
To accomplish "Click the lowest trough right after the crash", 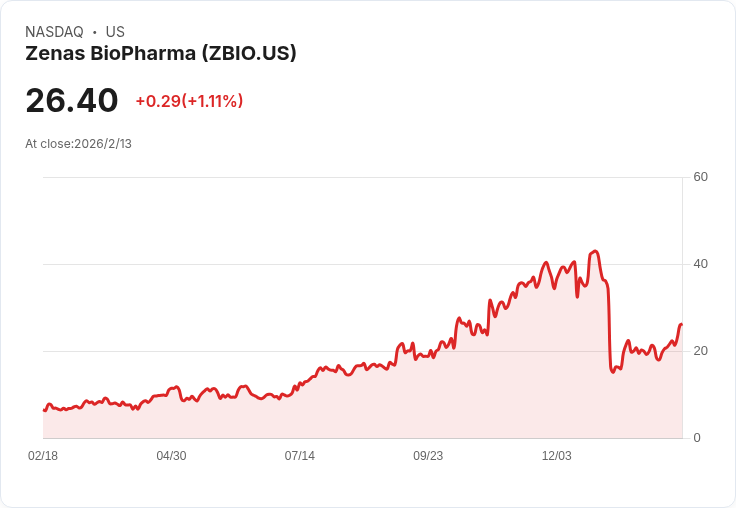I will click(613, 372).
